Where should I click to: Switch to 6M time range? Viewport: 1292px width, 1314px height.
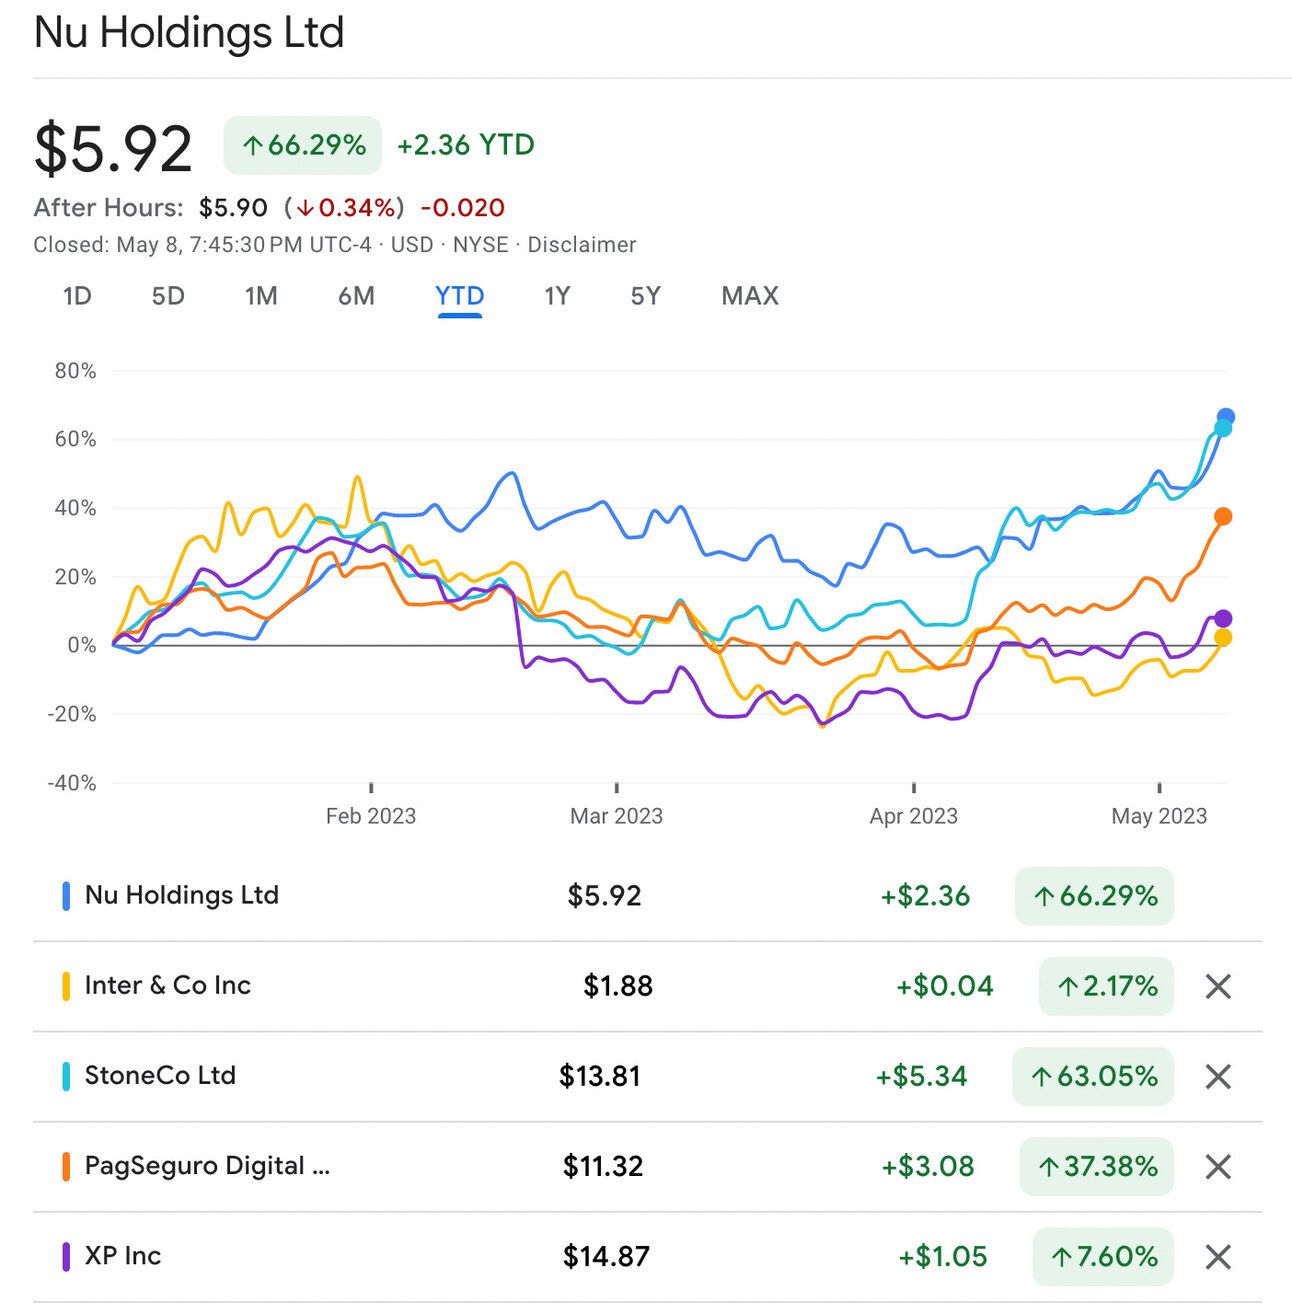pyautogui.click(x=356, y=296)
